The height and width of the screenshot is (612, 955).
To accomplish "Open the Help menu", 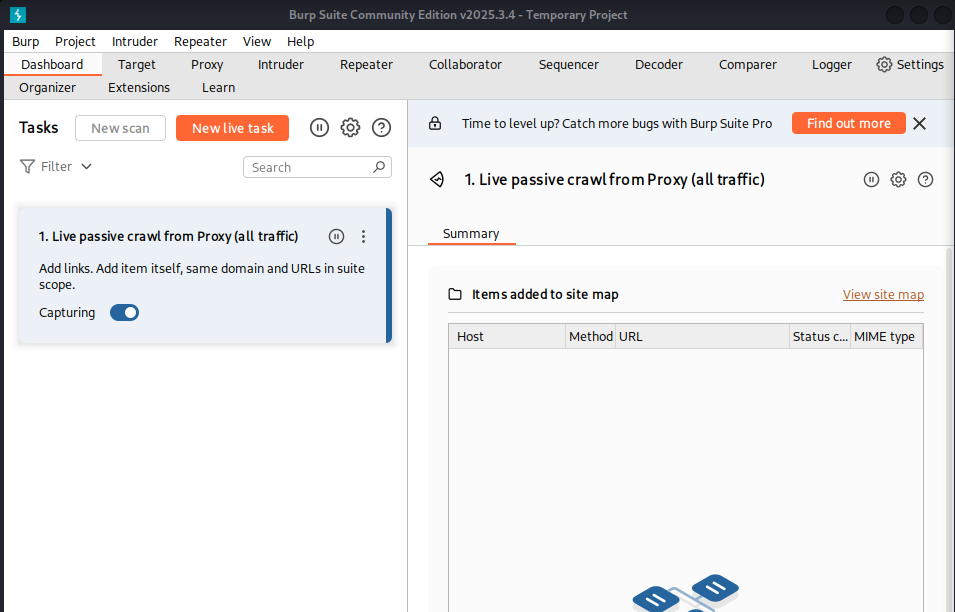I will pyautogui.click(x=300, y=41).
